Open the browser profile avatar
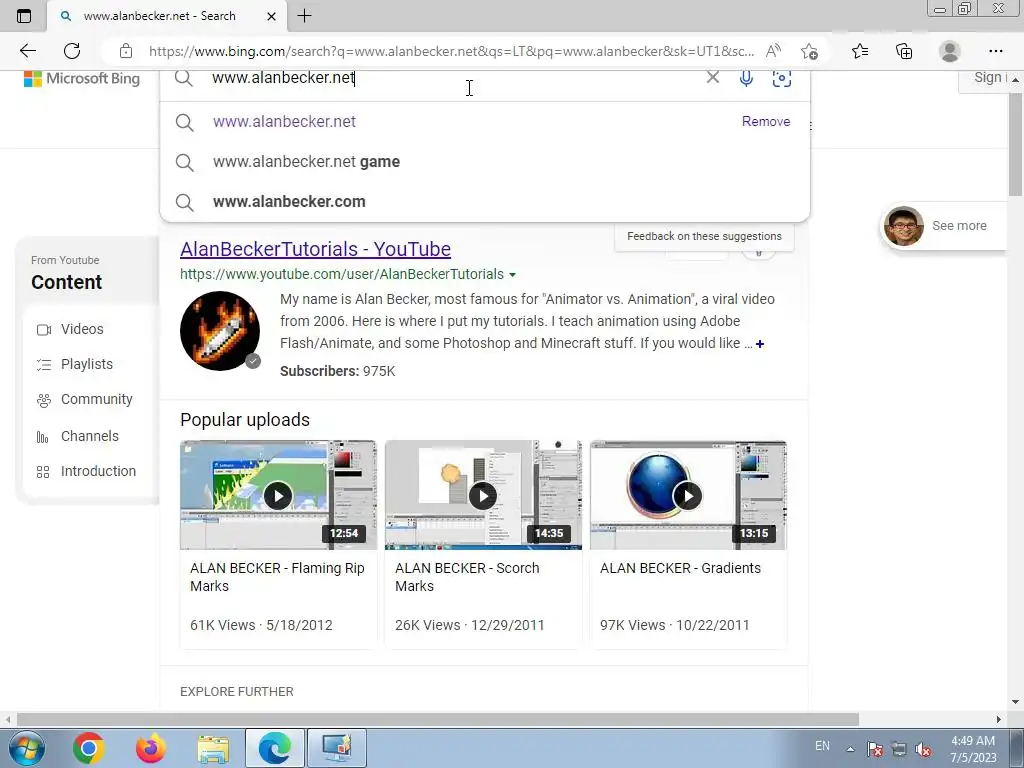This screenshot has height=768, width=1024. (x=949, y=51)
